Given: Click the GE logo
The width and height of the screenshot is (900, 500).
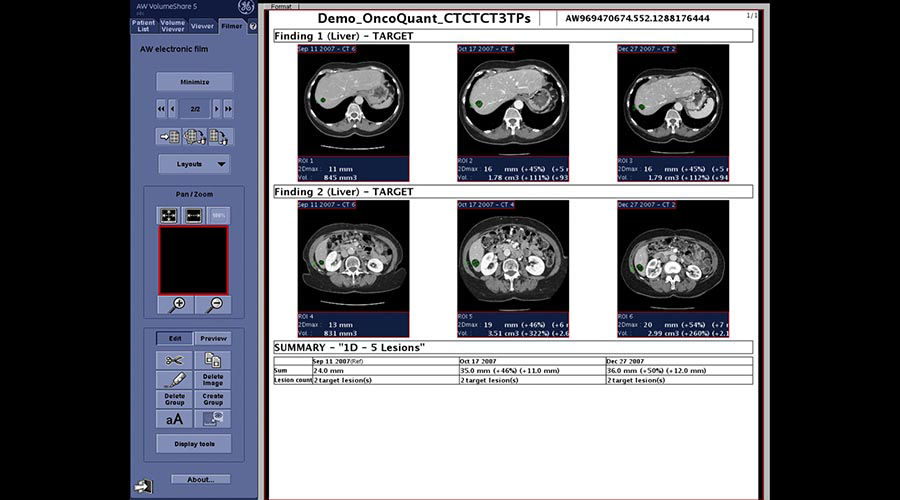Looking at the screenshot, I should [x=246, y=7].
